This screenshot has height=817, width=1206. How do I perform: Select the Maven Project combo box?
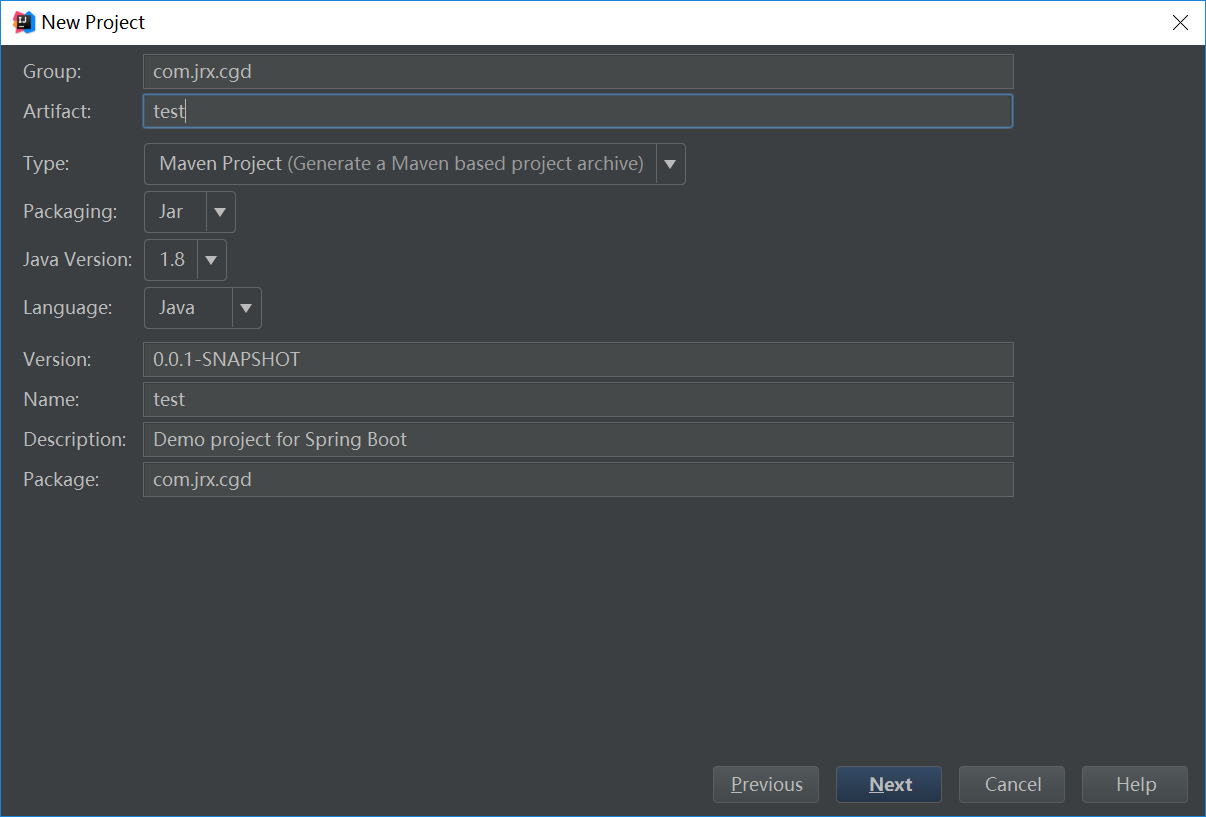pyautogui.click(x=400, y=164)
